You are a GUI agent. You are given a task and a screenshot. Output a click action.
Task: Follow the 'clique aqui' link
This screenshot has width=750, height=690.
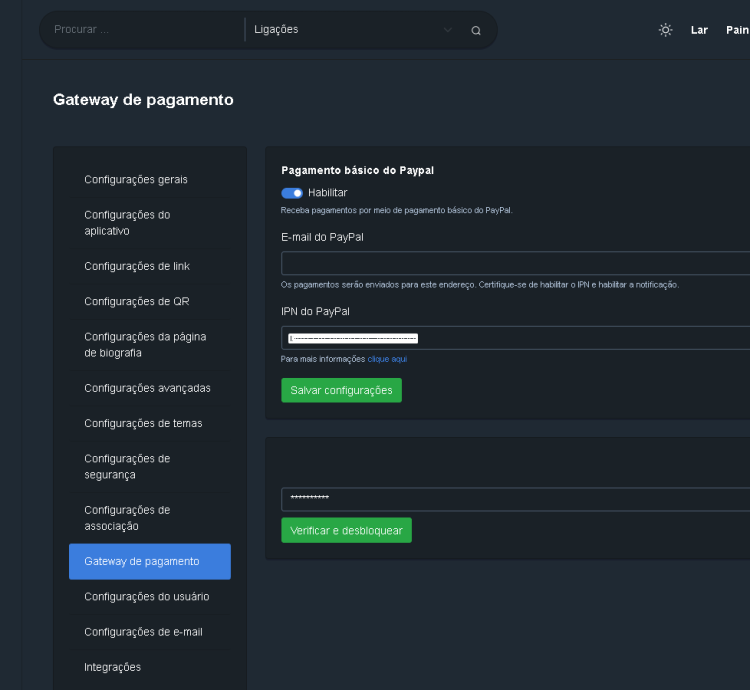(x=387, y=359)
